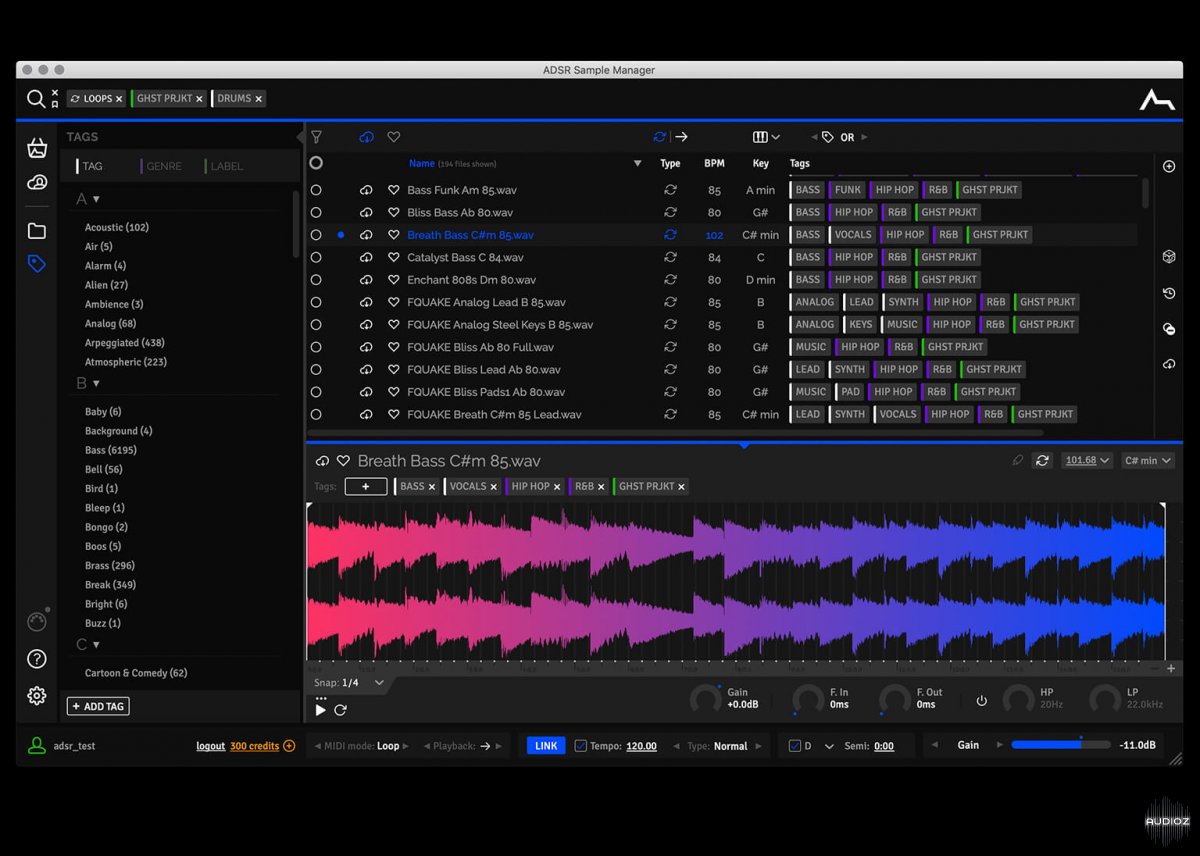This screenshot has width=1200, height=856.
Task: Select the radio circle for Bliss Bass Ab 80.wav
Action: (316, 212)
